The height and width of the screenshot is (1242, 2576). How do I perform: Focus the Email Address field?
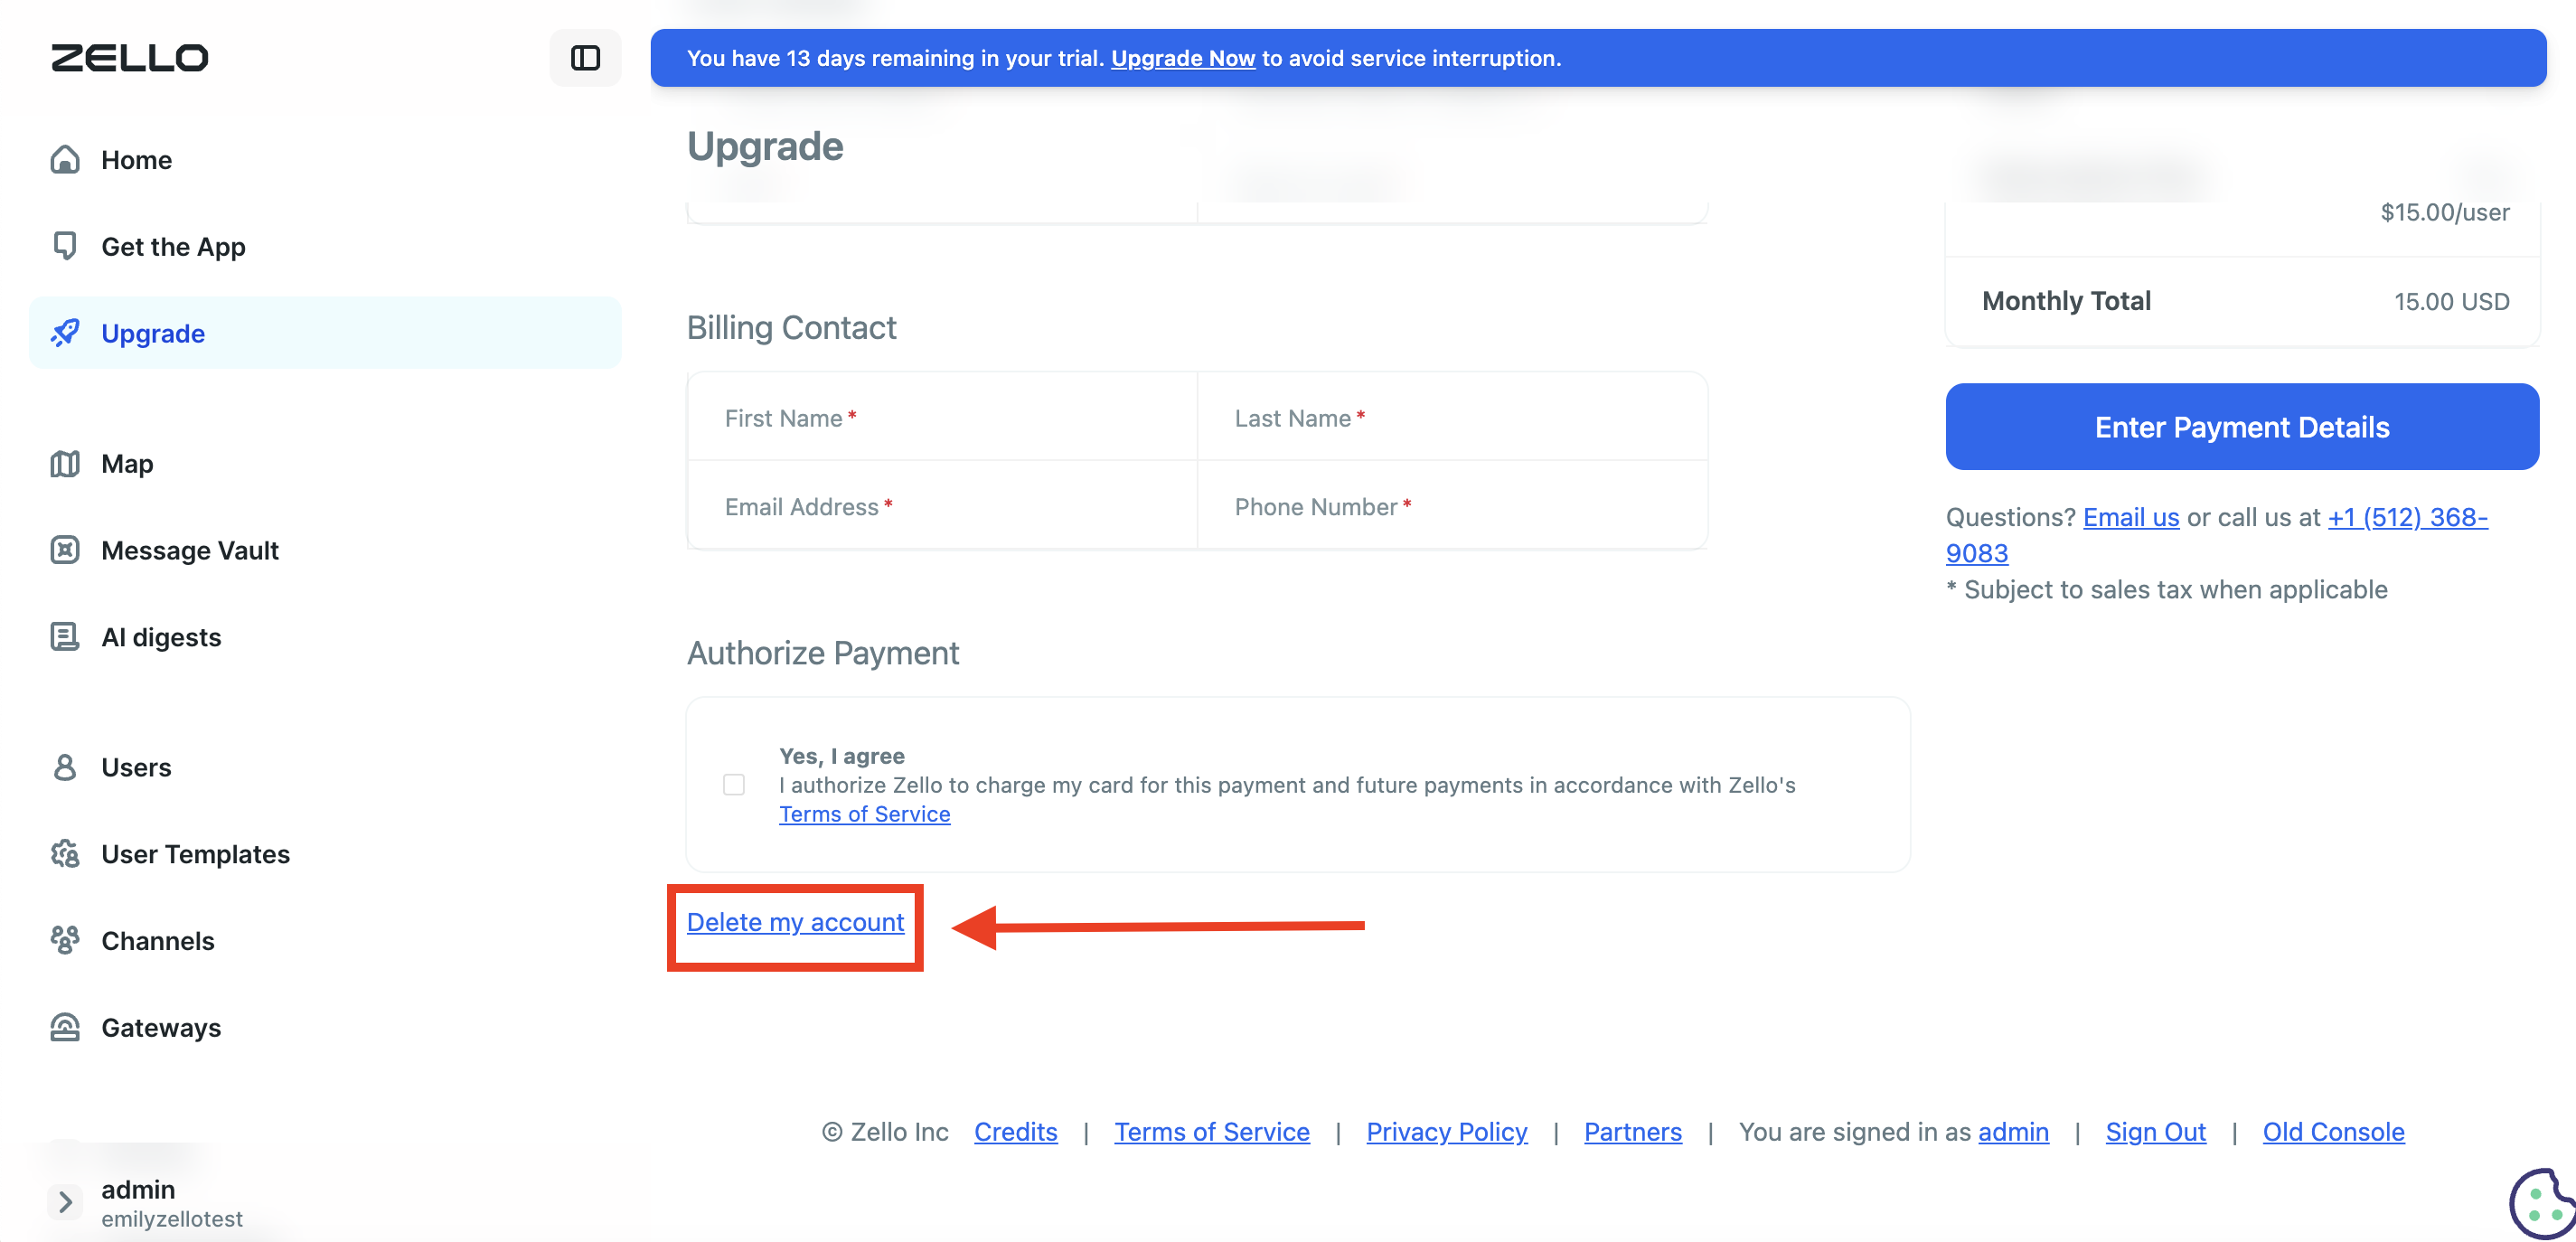tap(942, 506)
